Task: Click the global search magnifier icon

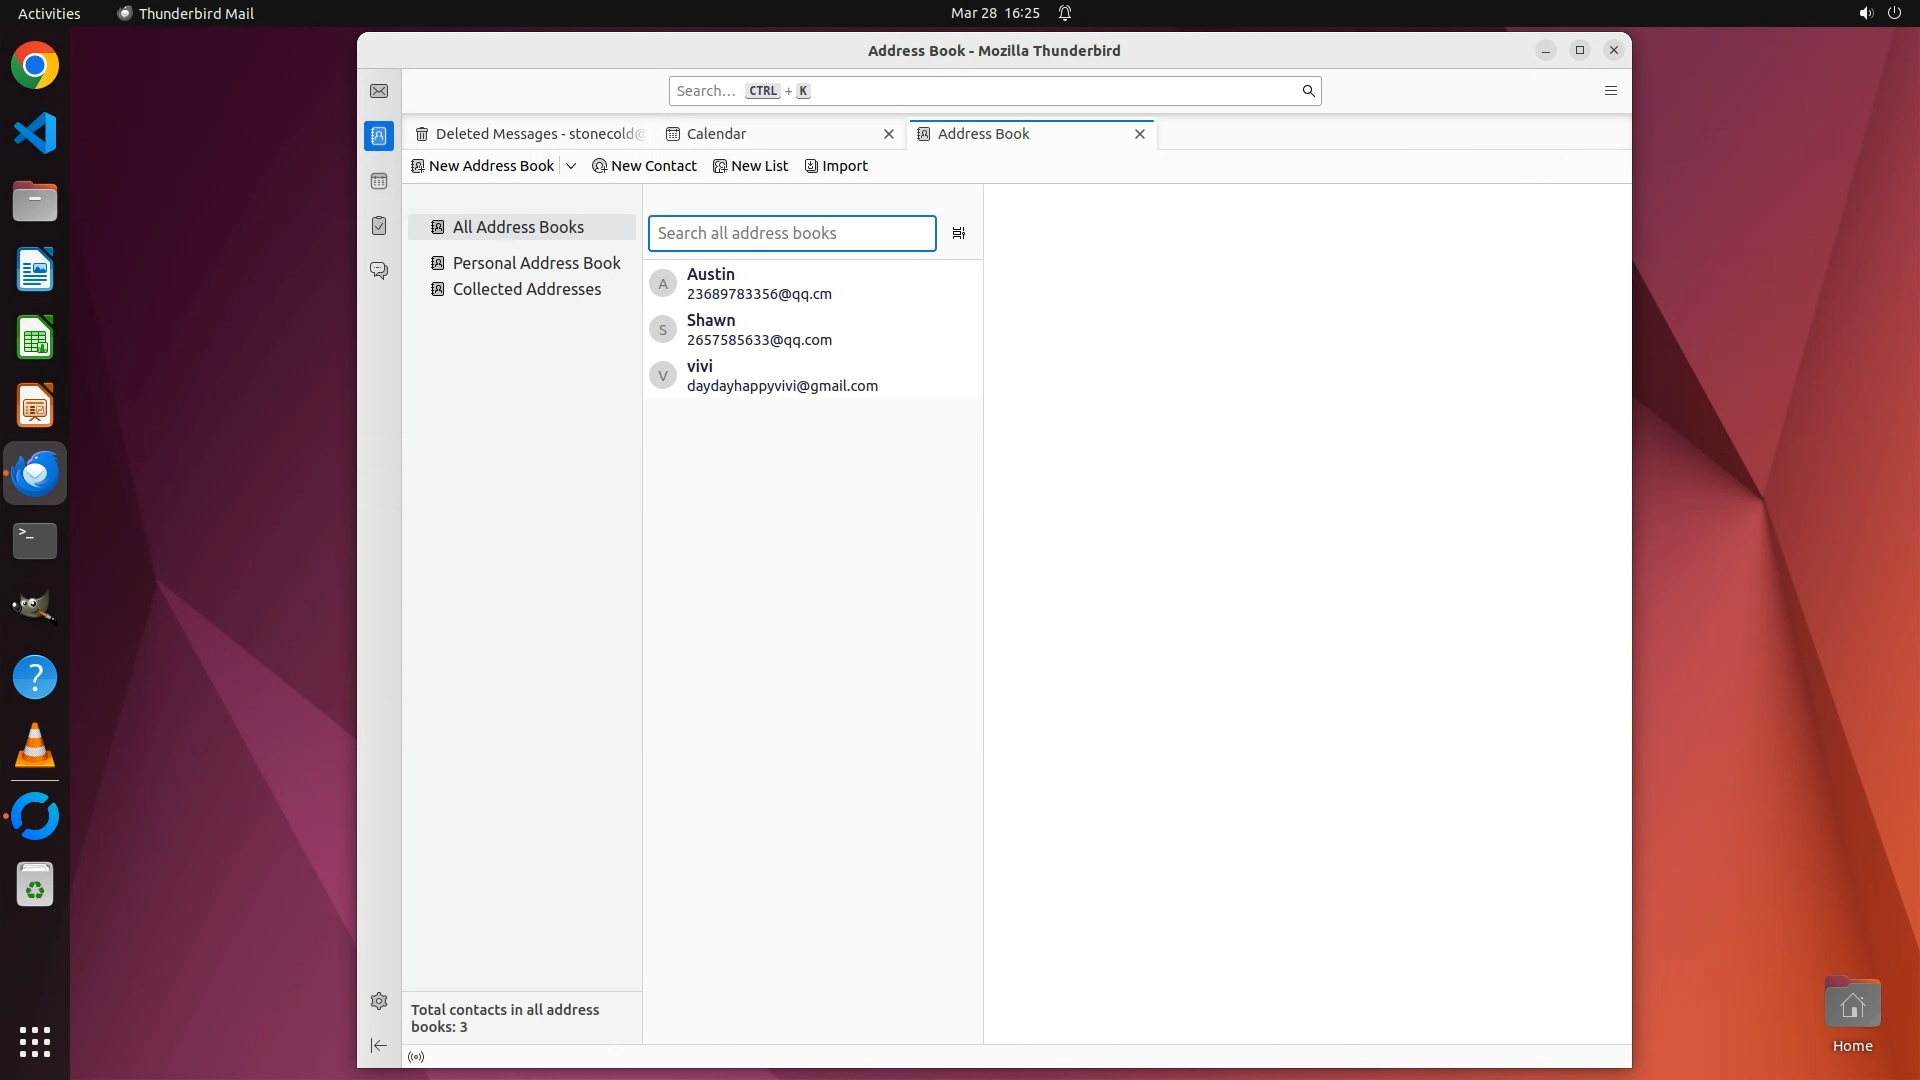Action: coord(1307,91)
